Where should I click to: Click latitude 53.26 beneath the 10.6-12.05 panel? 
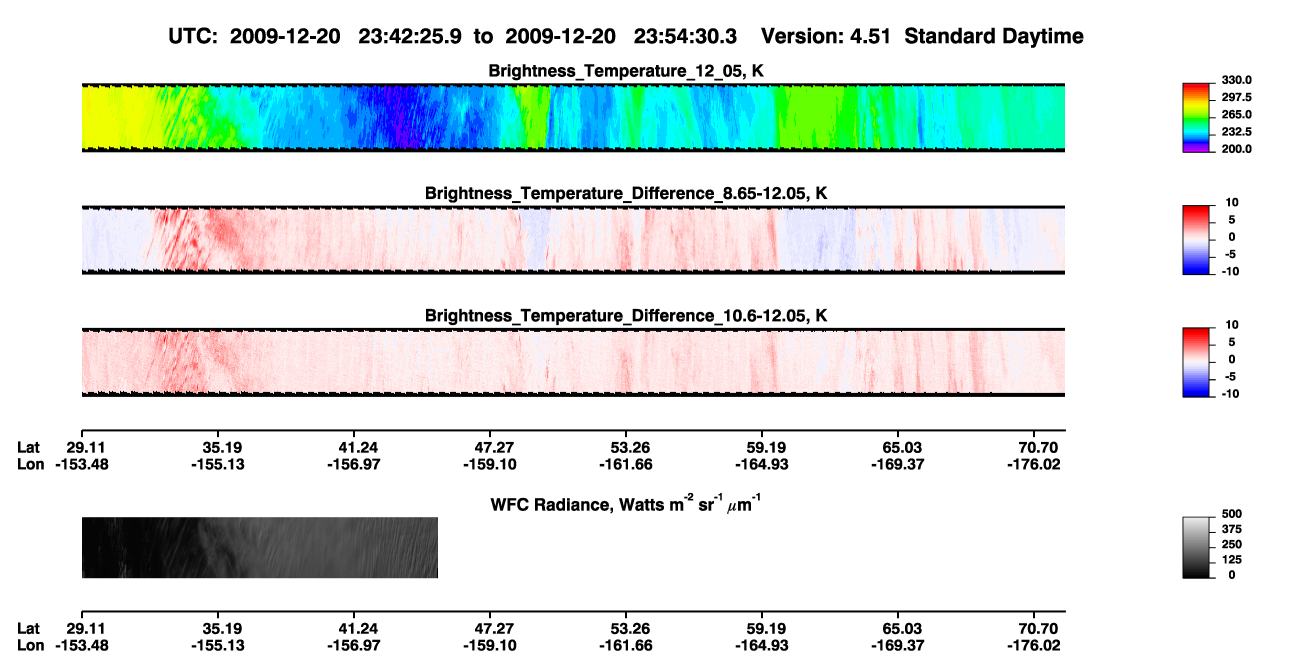tap(626, 448)
